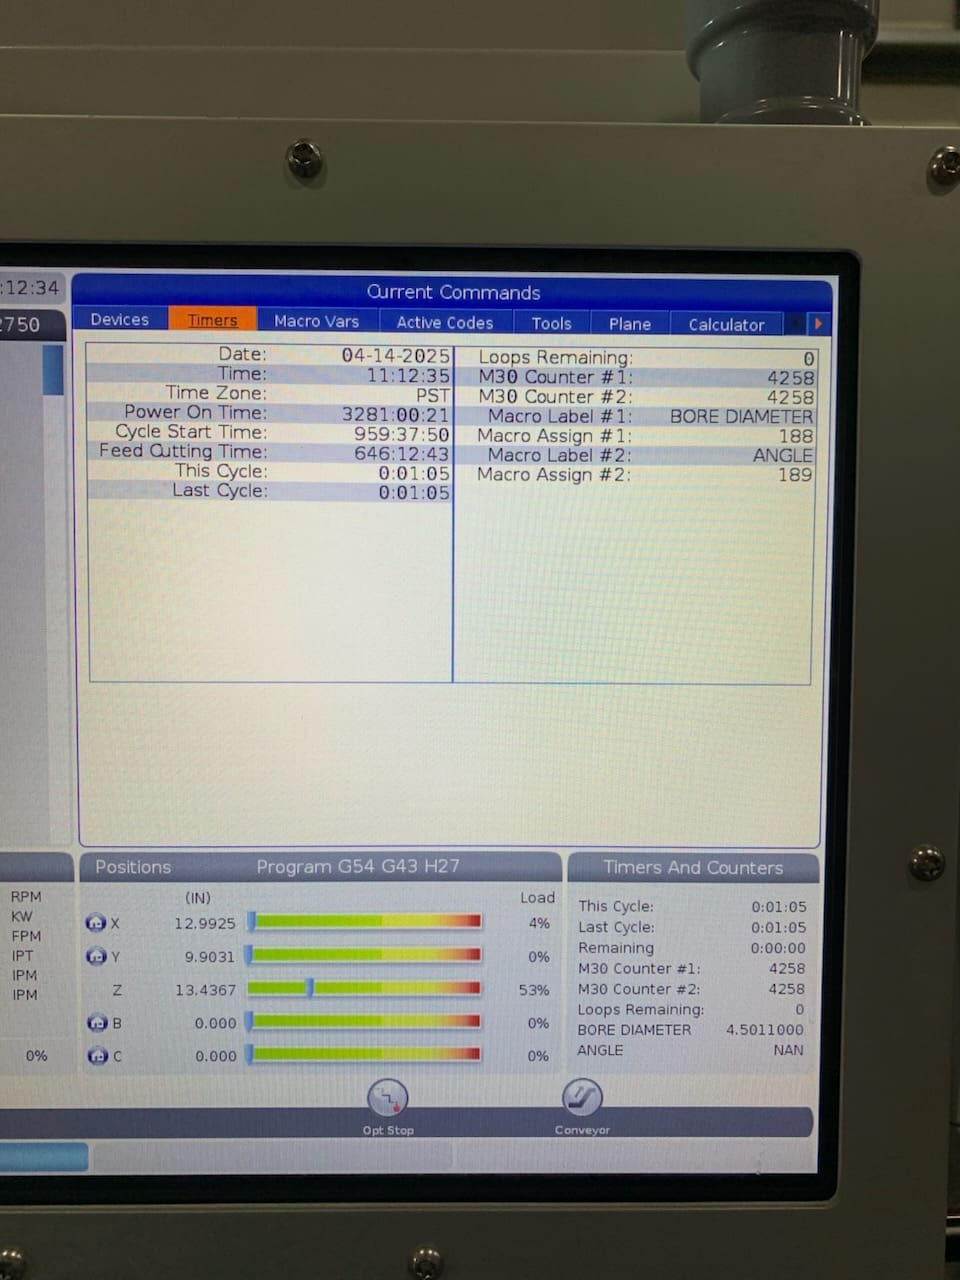Click the Opt Stop icon
Image resolution: width=960 pixels, height=1280 pixels.
pos(387,1098)
